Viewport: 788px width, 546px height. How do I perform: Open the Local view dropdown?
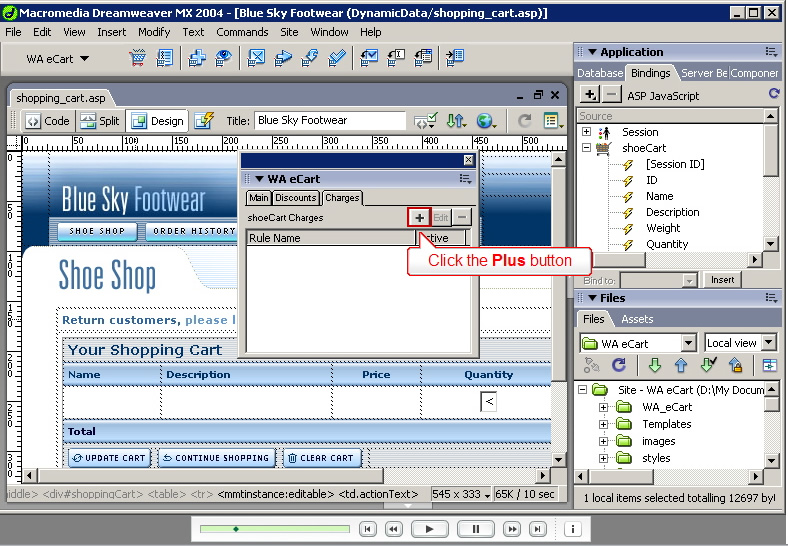click(x=769, y=343)
